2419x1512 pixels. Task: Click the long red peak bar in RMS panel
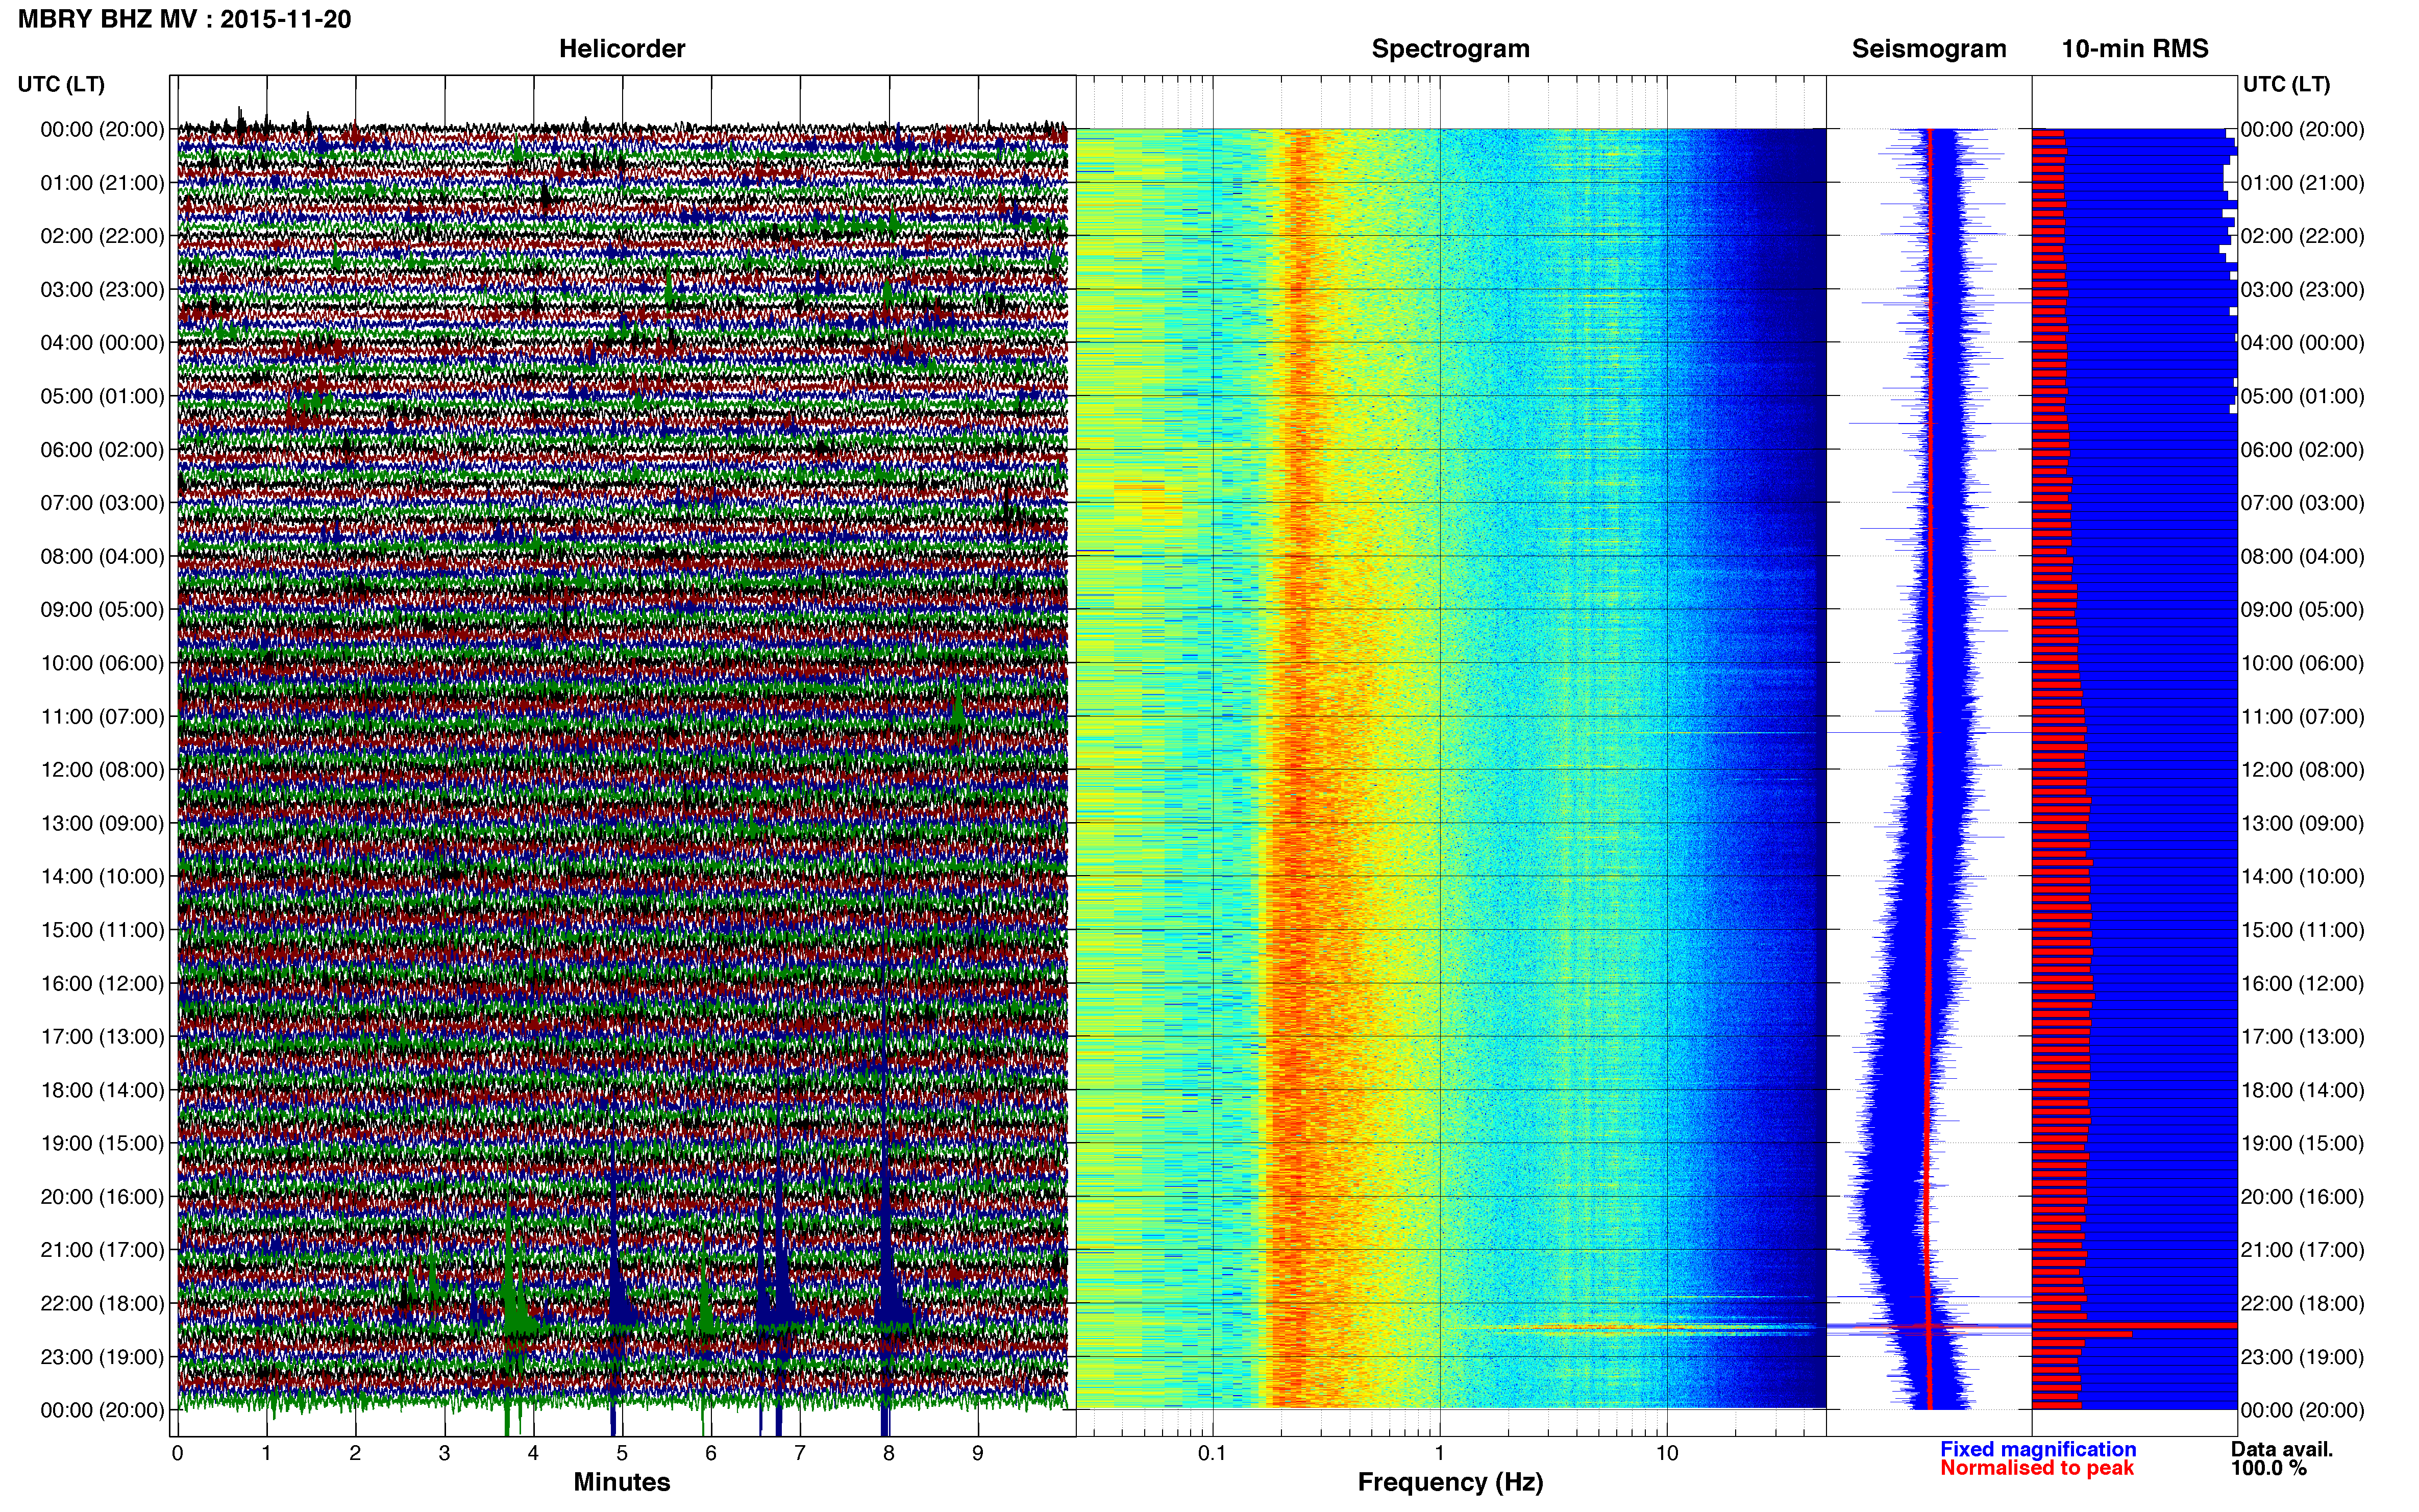click(2134, 1325)
